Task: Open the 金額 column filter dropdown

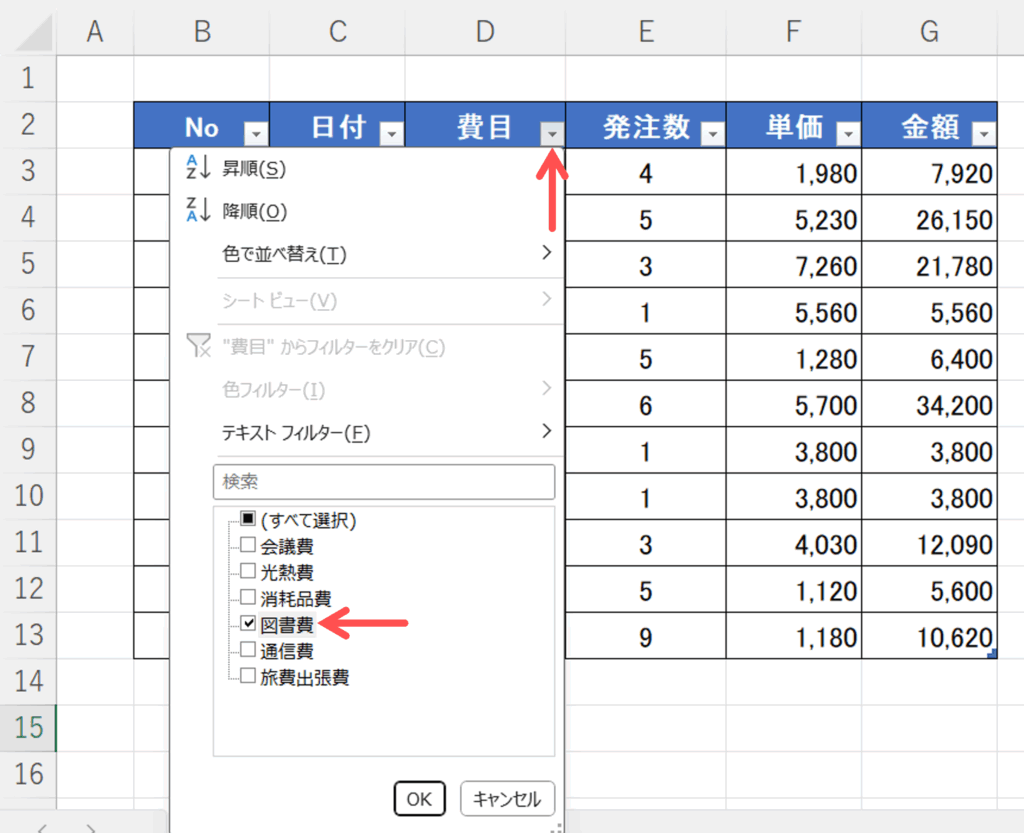Action: (x=984, y=133)
